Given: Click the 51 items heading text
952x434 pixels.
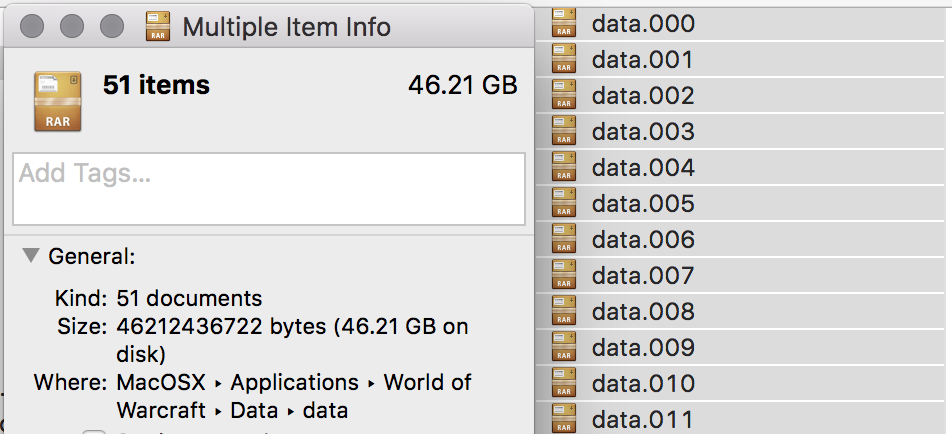Looking at the screenshot, I should (x=156, y=85).
